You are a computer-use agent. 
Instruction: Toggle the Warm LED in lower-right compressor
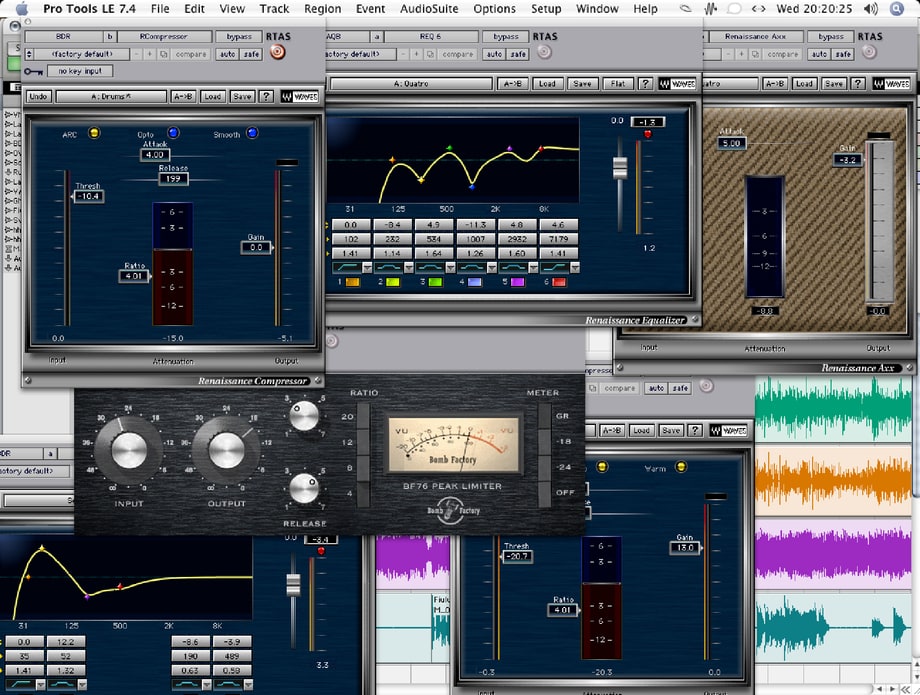pyautogui.click(x=681, y=467)
